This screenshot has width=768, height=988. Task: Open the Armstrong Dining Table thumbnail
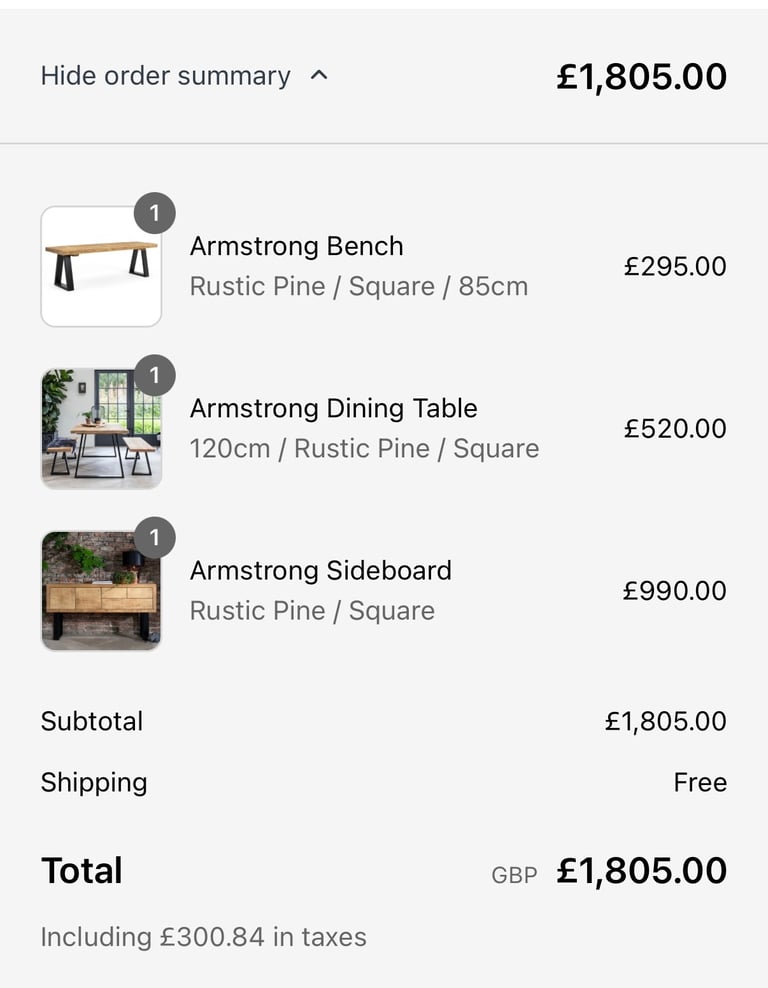[101, 428]
